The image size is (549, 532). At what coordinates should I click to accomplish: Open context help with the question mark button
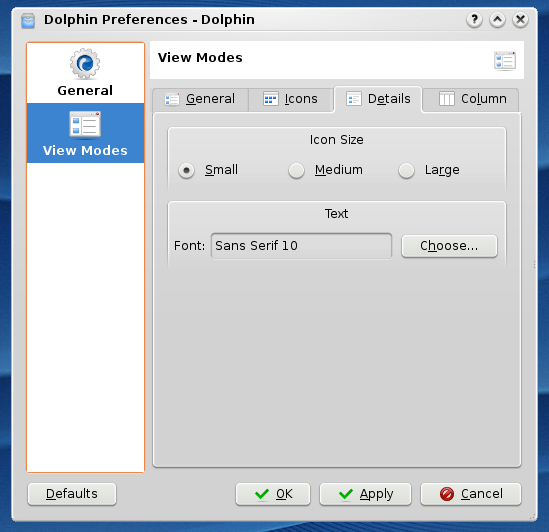pyautogui.click(x=474, y=20)
